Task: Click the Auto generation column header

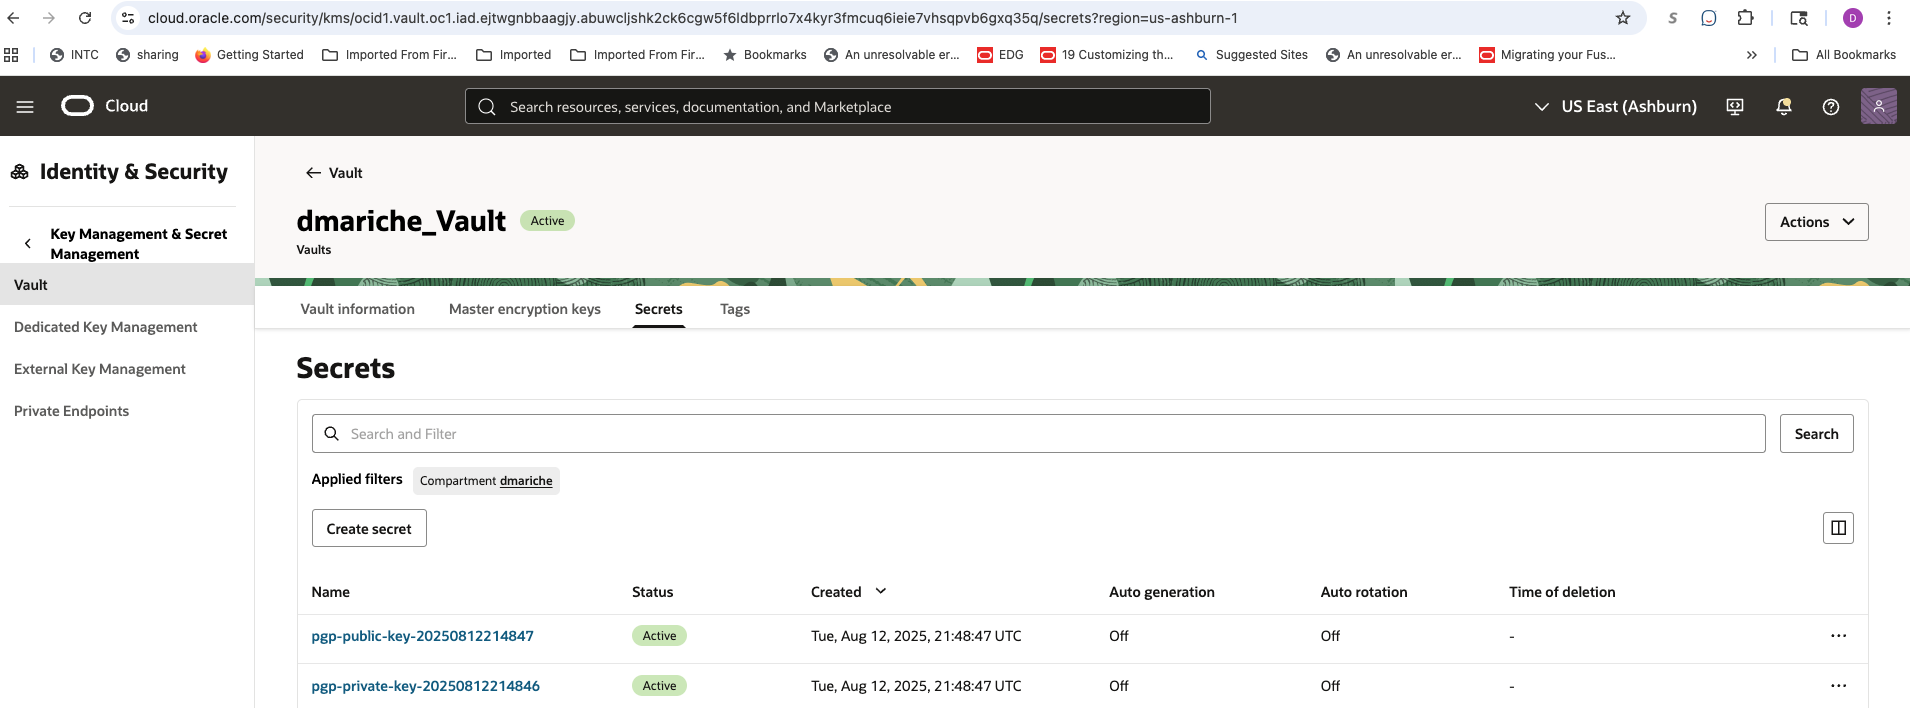Action: pyautogui.click(x=1161, y=592)
